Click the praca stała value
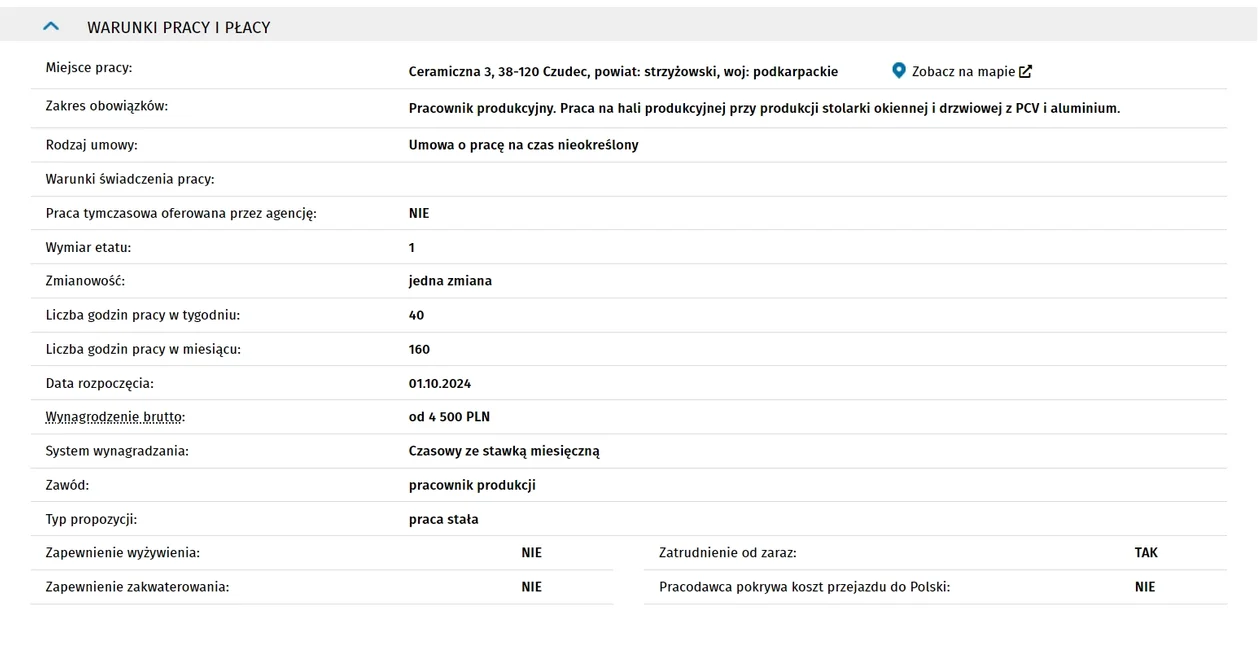This screenshot has height=646, width=1260. click(x=443, y=519)
